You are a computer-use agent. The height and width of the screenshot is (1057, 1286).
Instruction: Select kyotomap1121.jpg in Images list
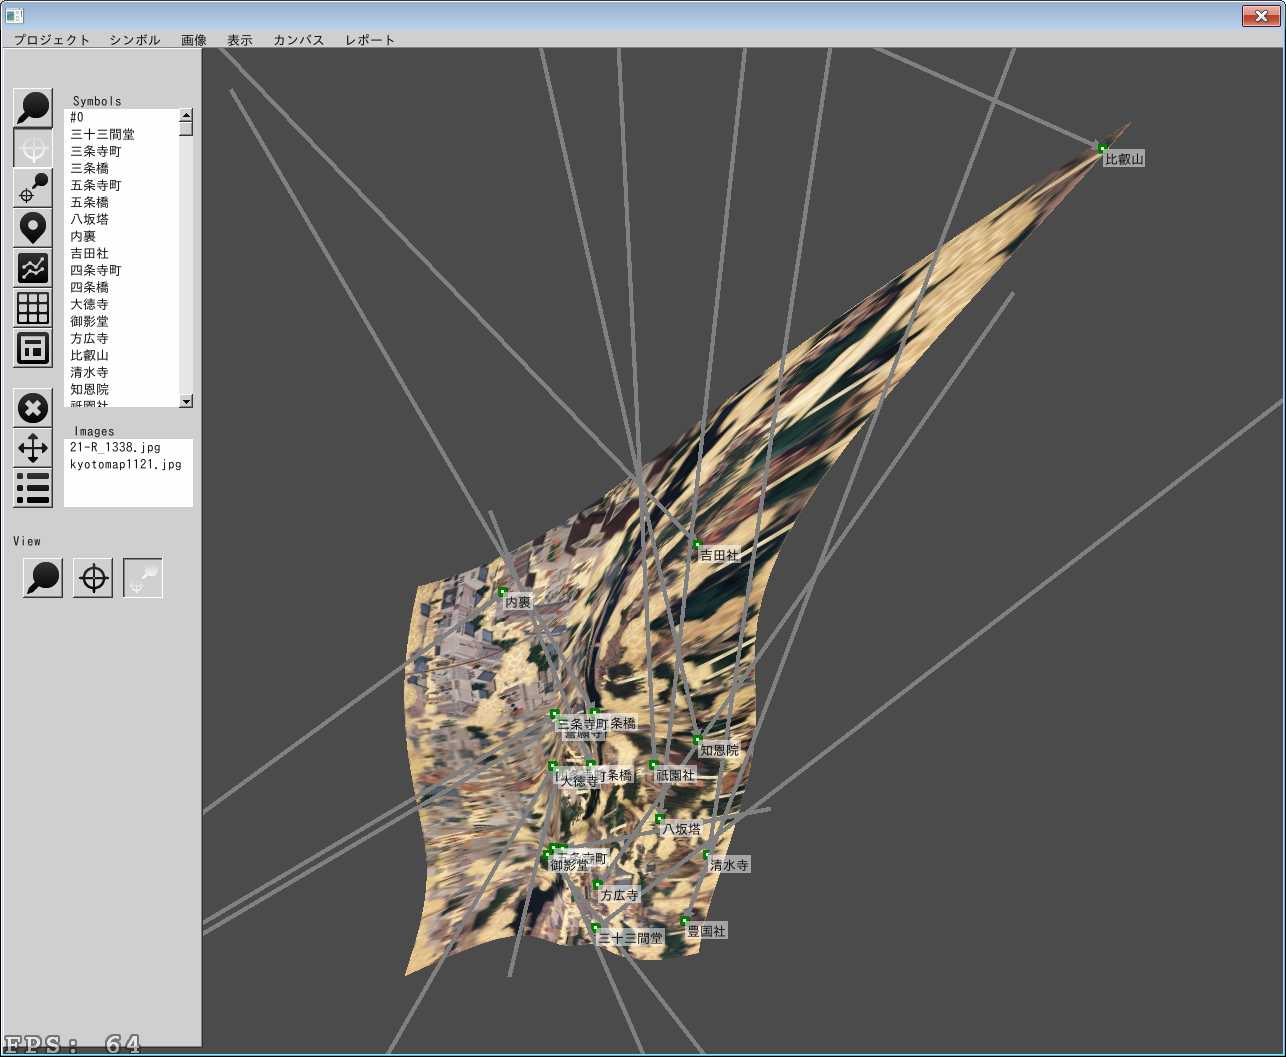click(x=128, y=464)
